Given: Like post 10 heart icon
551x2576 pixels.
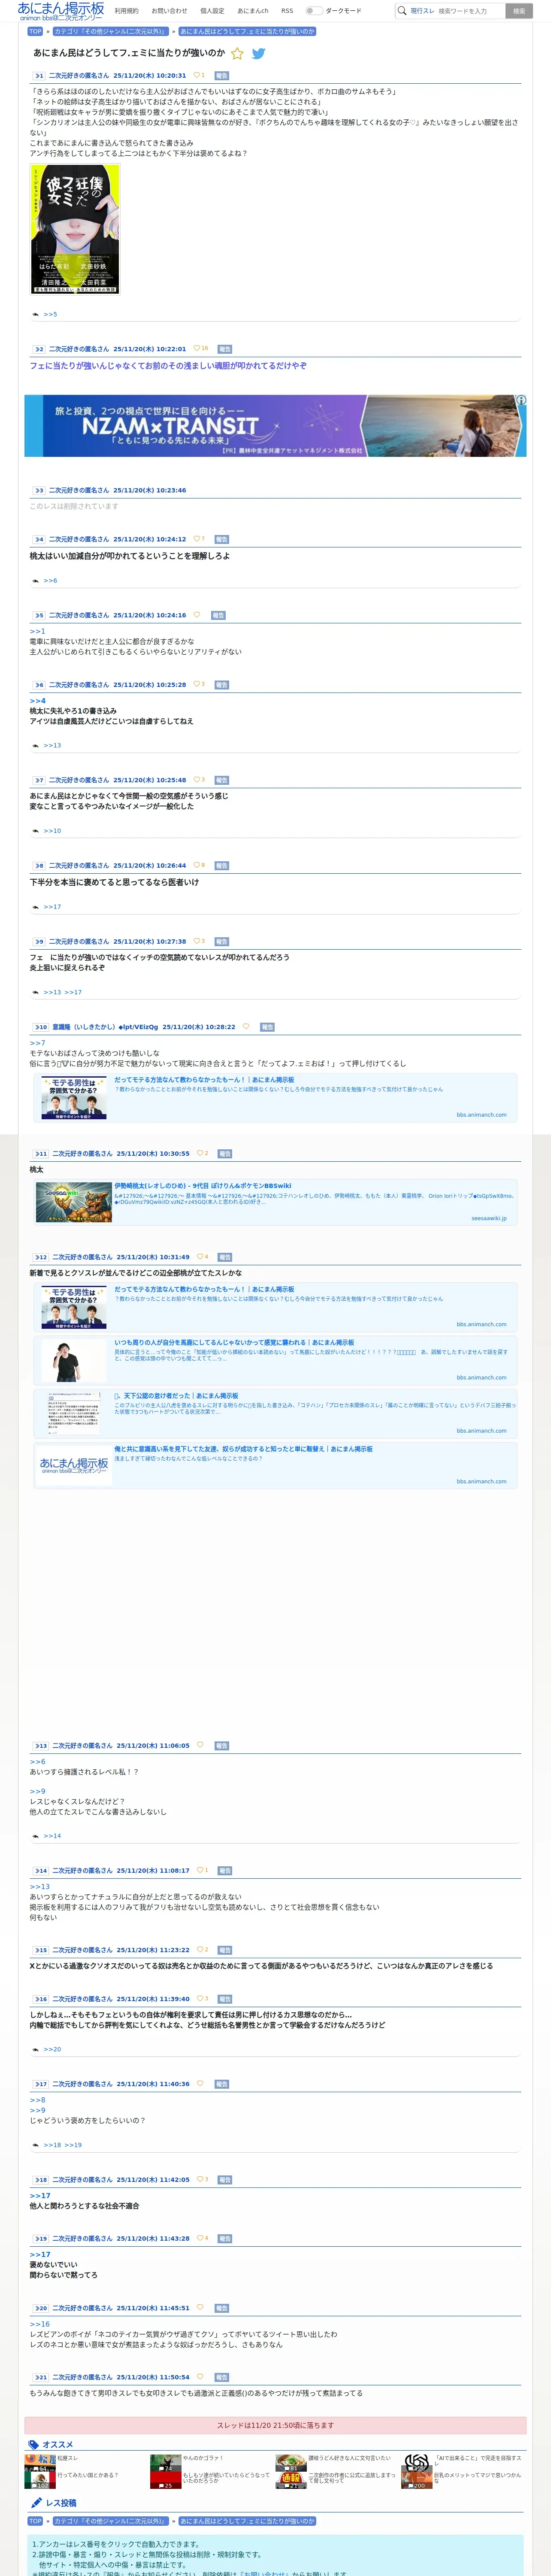Looking at the screenshot, I should point(246,1027).
